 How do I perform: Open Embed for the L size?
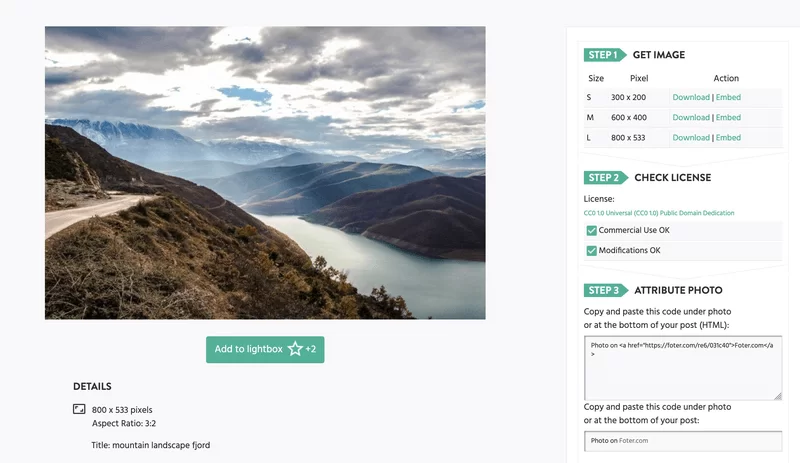point(728,137)
